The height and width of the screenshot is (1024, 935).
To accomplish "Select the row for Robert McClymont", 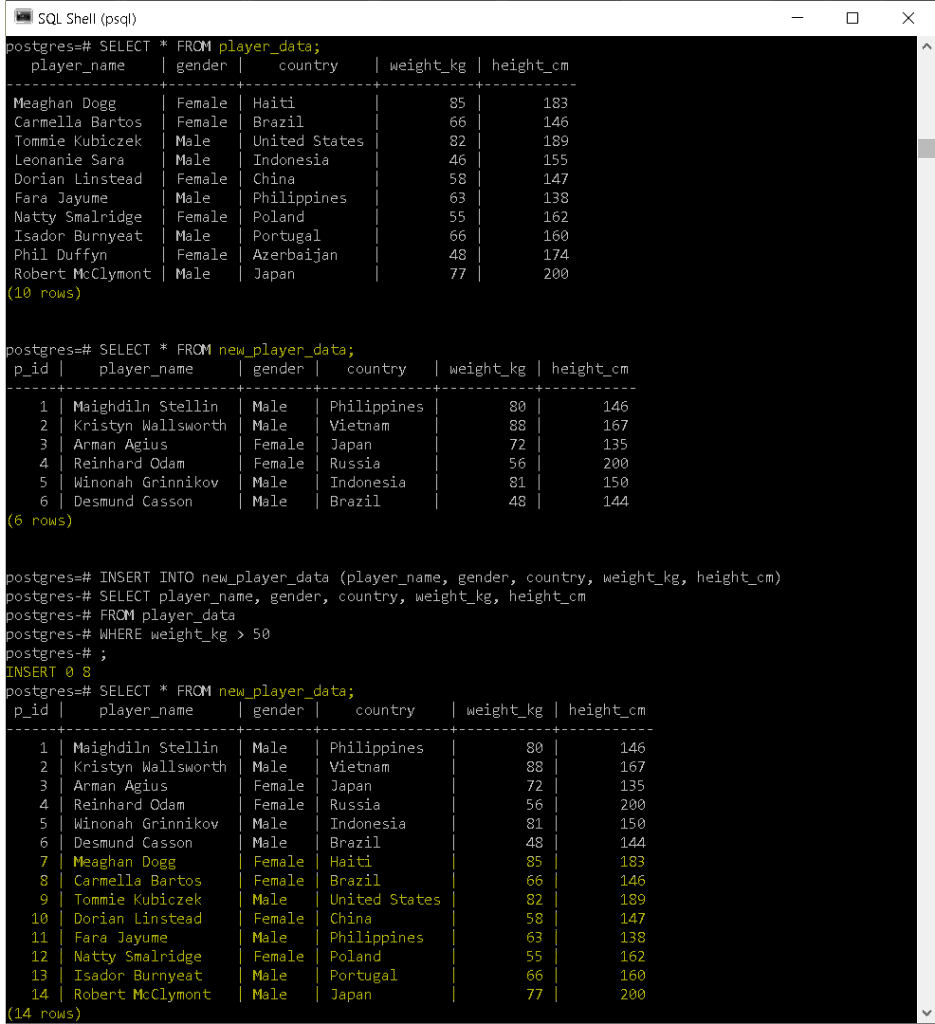I will (76, 273).
